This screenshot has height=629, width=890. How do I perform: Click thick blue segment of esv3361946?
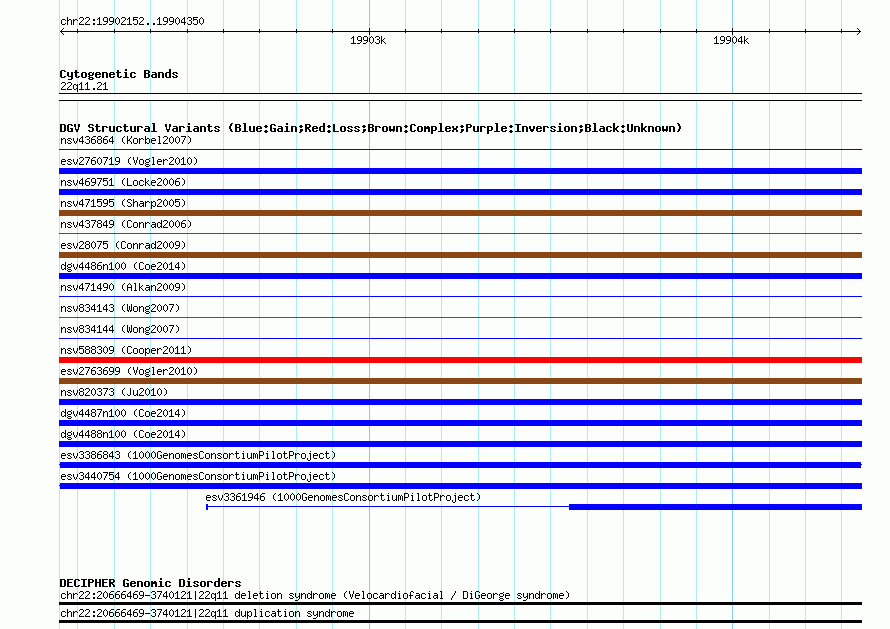715,507
